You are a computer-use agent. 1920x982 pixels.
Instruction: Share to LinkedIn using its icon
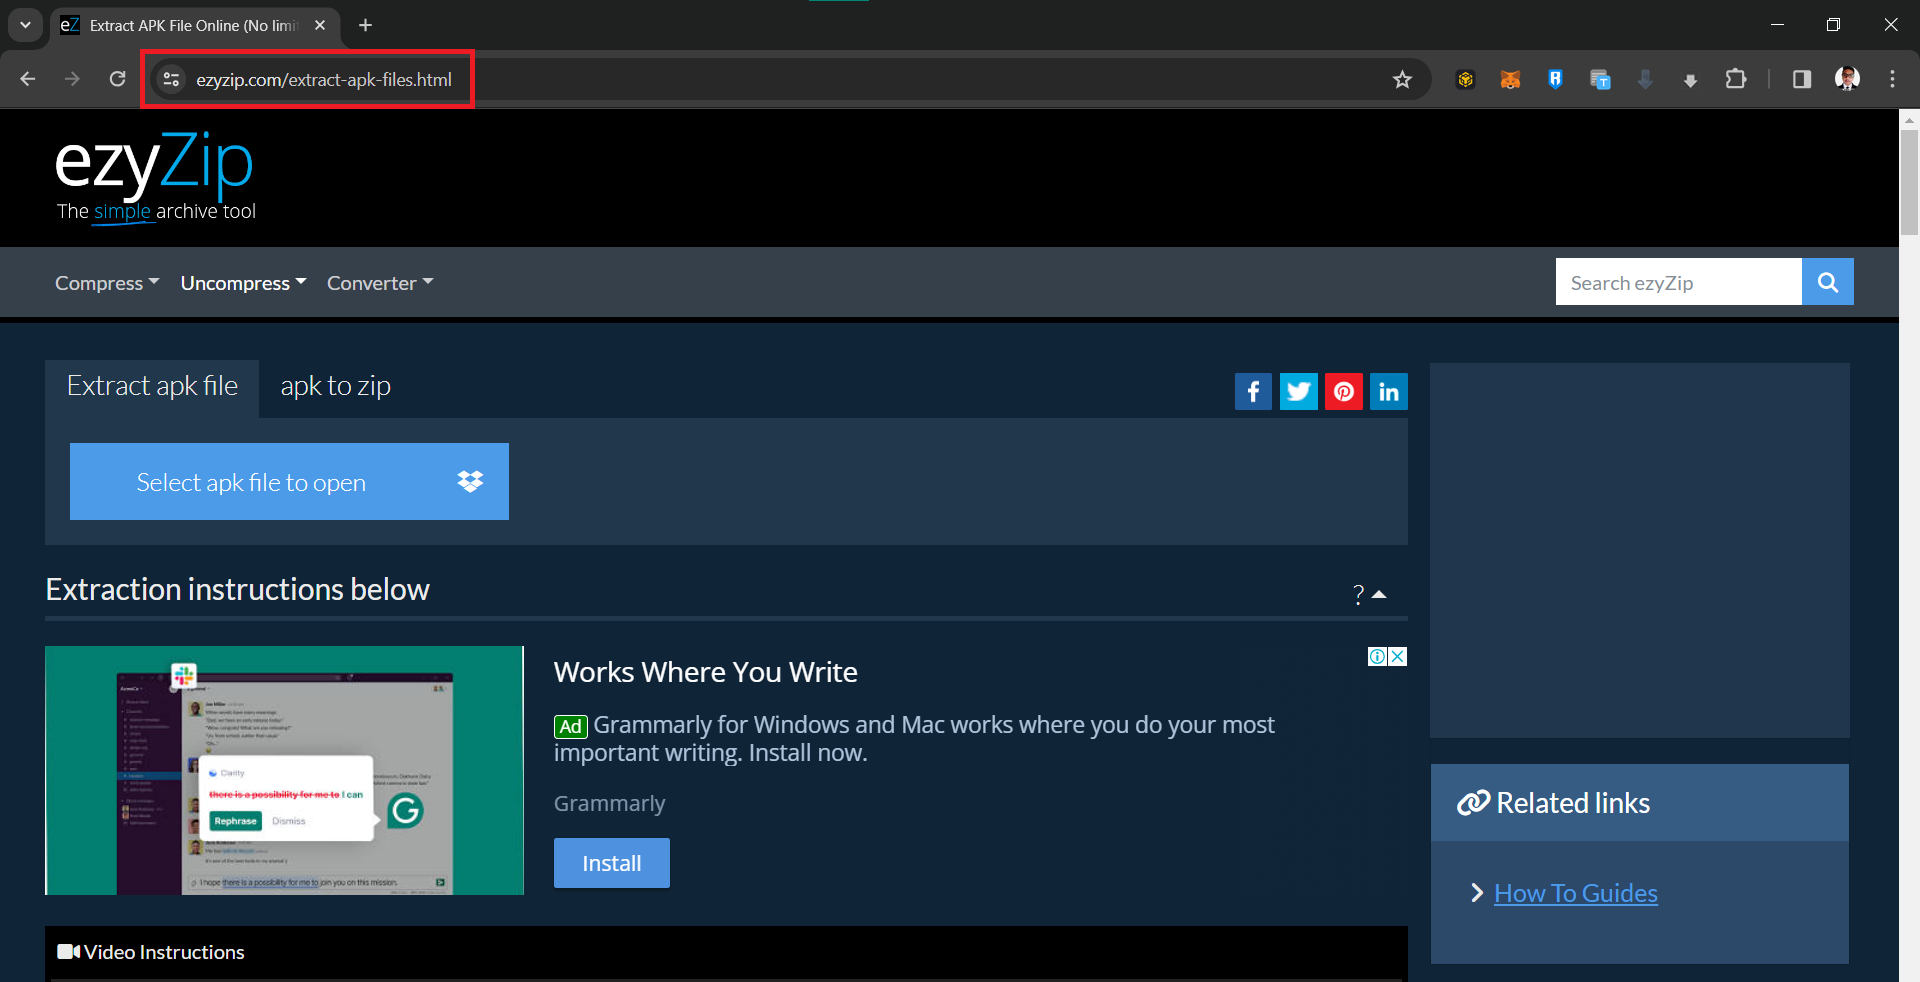pos(1388,391)
